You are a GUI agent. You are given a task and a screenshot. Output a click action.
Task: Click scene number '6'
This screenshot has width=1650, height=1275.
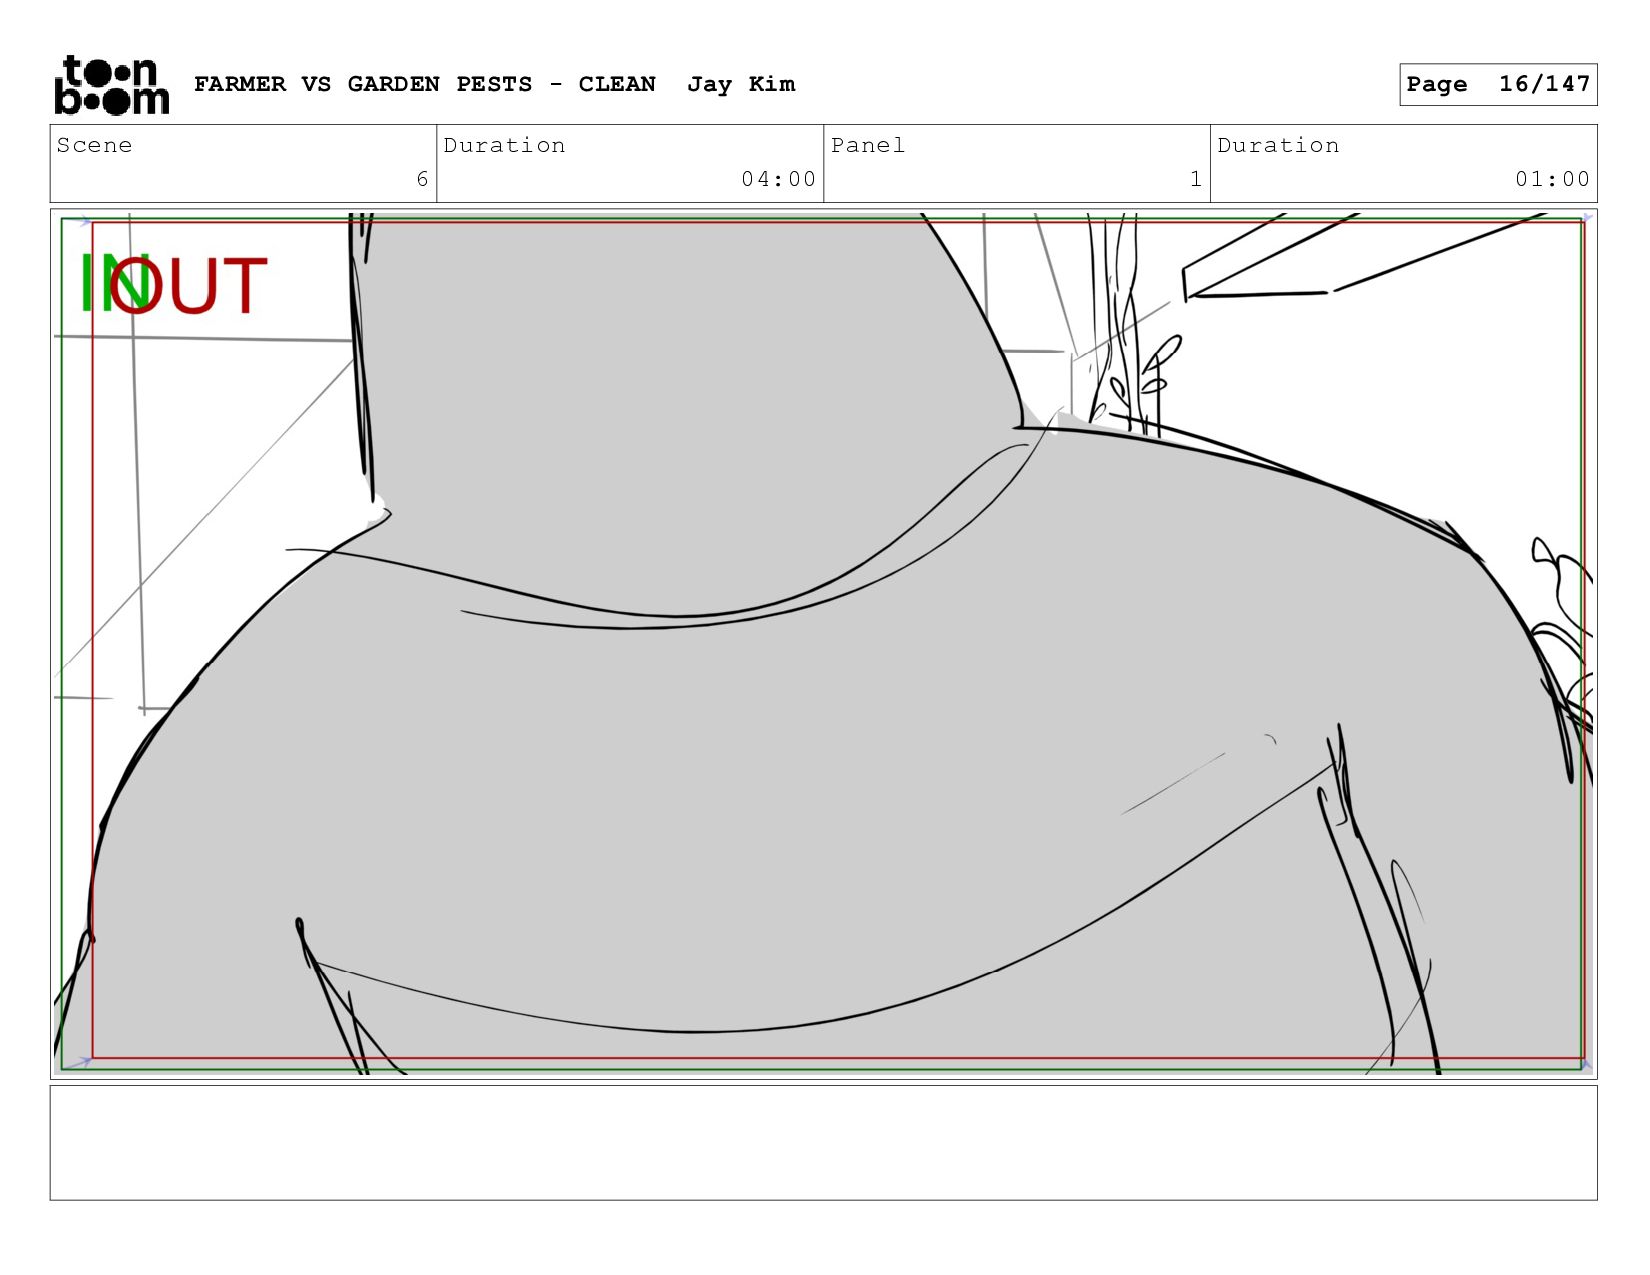click(x=422, y=179)
